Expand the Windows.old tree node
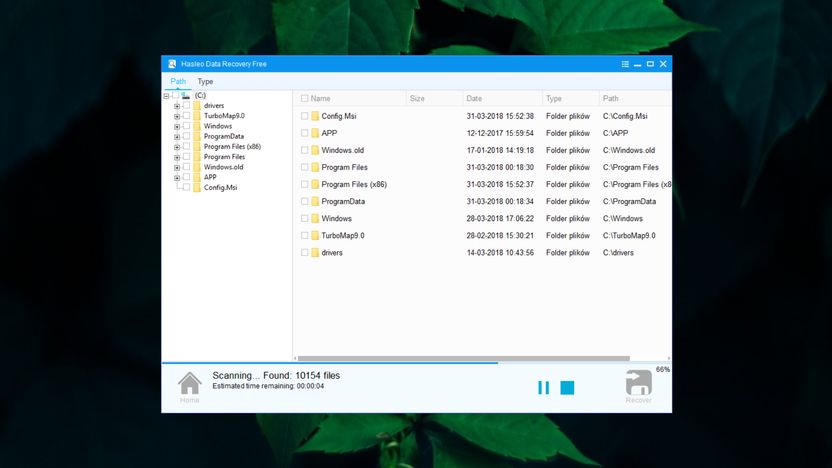The width and height of the screenshot is (832, 468). 177,168
